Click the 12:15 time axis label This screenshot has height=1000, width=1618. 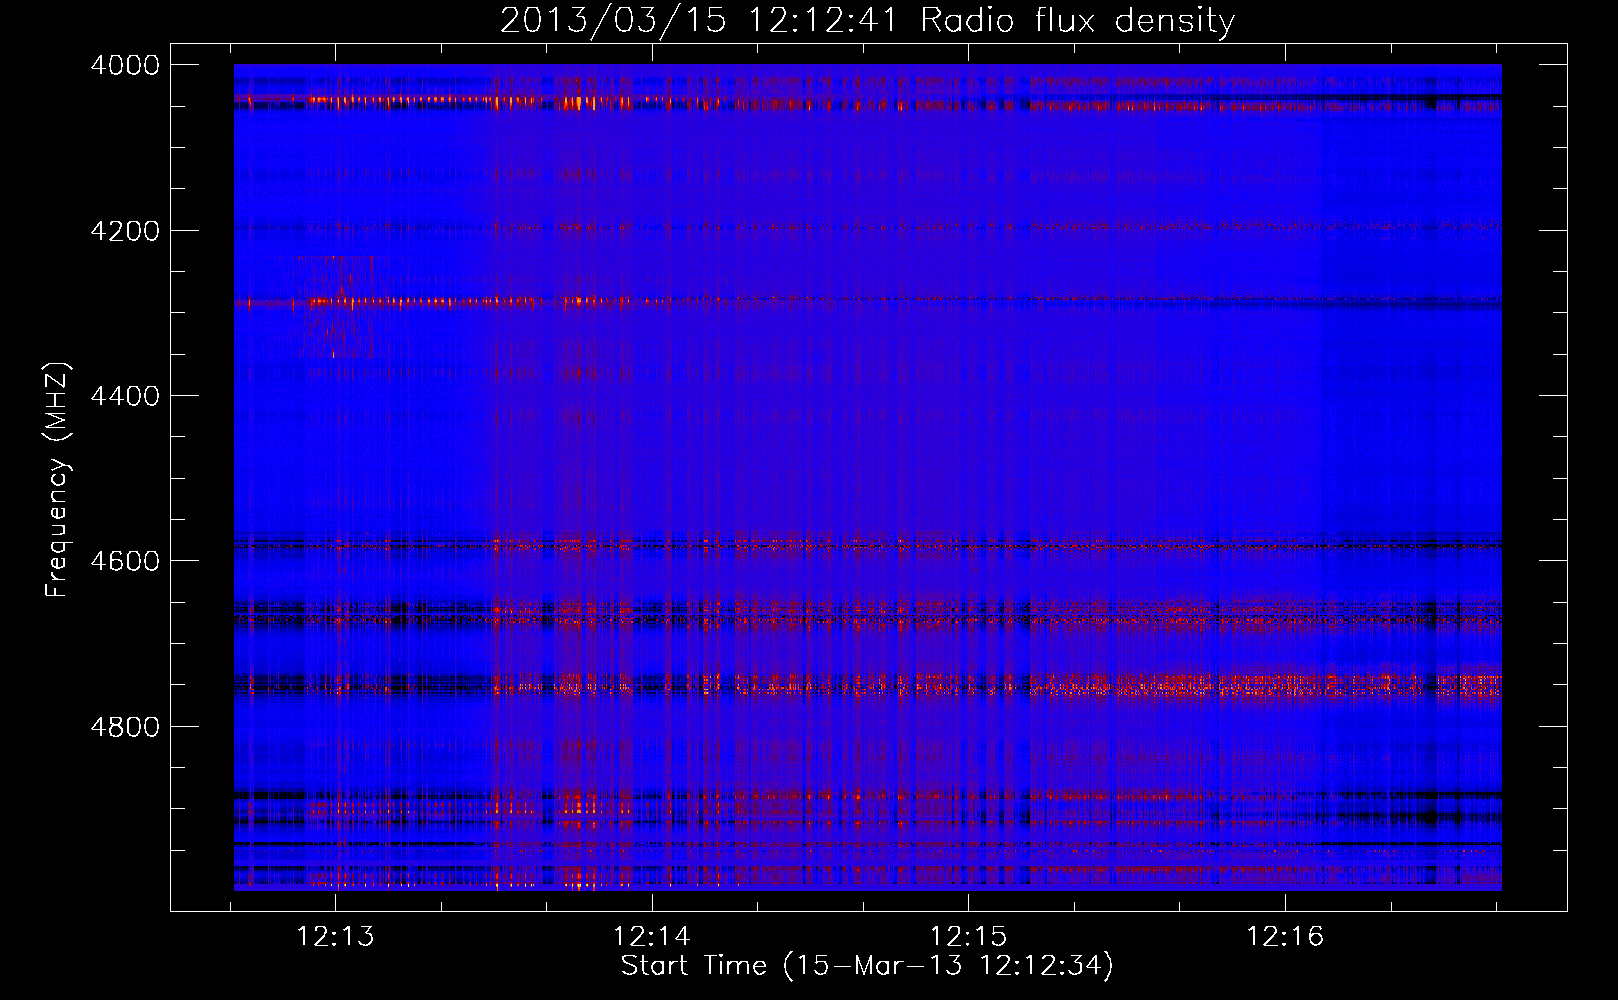pyautogui.click(x=969, y=937)
